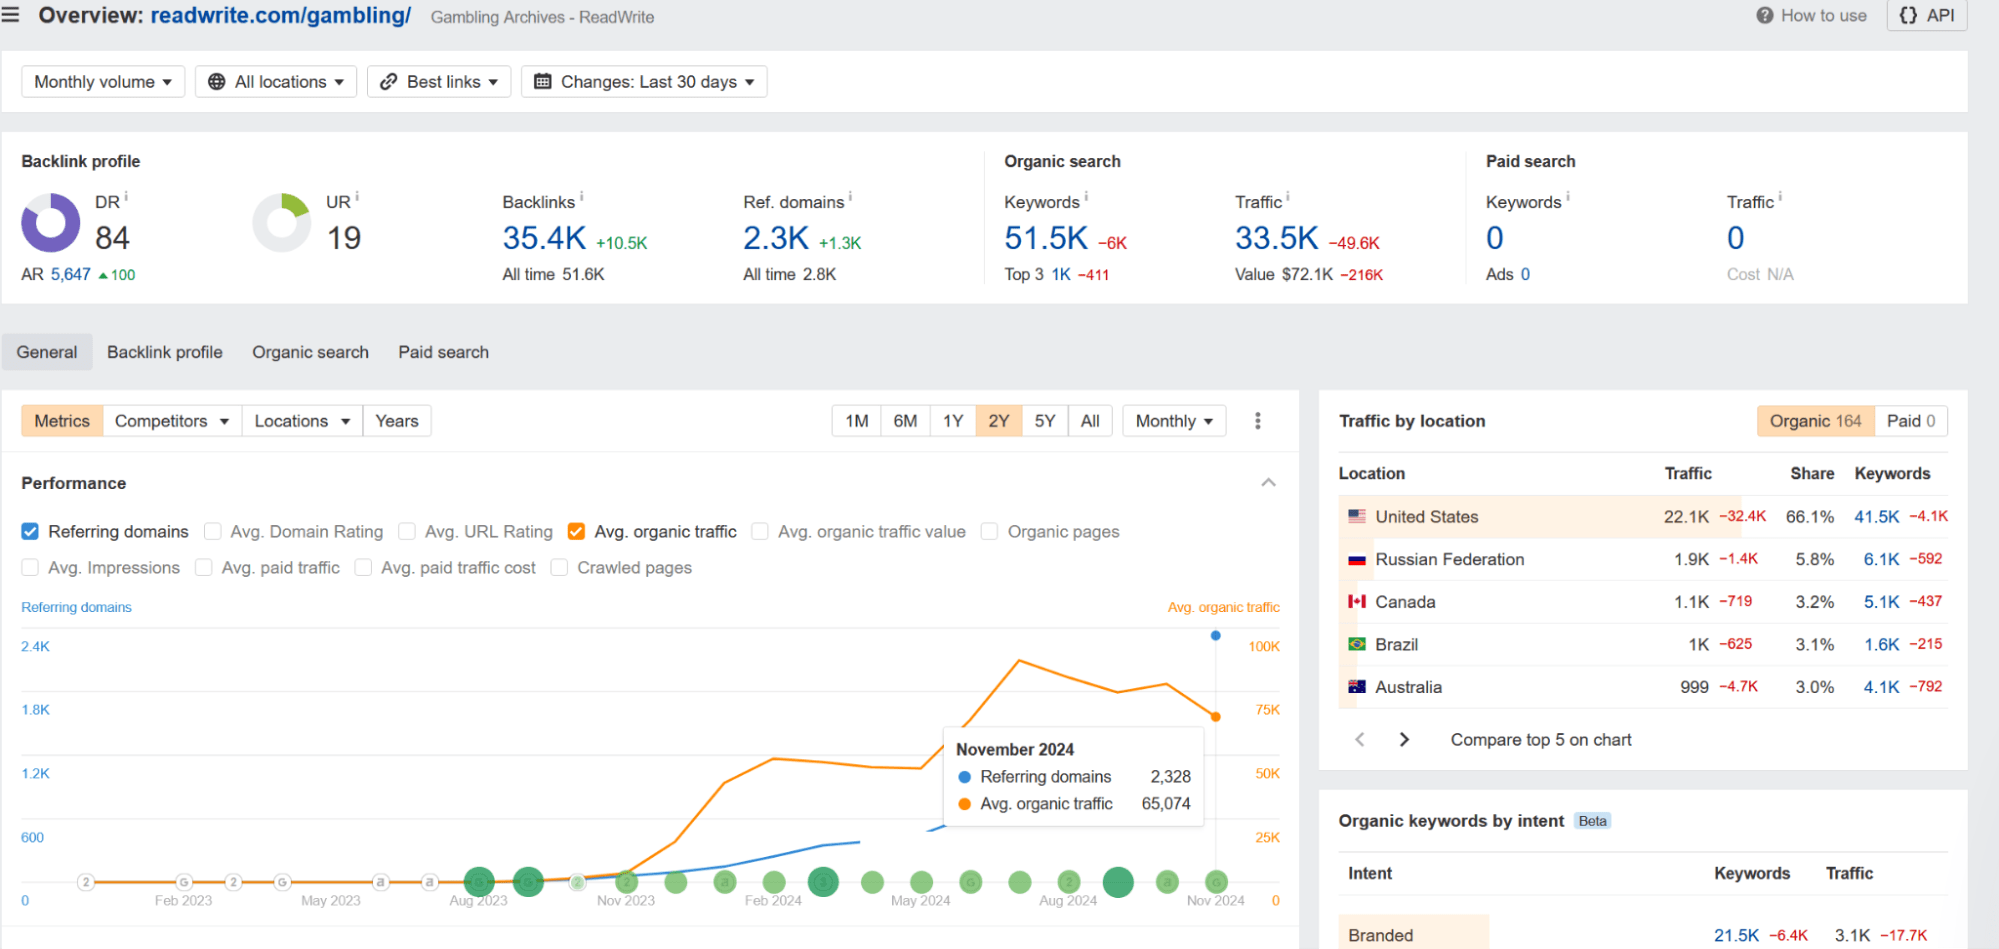This screenshot has height=949, width=1999.
Task: Open the Monthly volume dropdown
Action: 103,82
